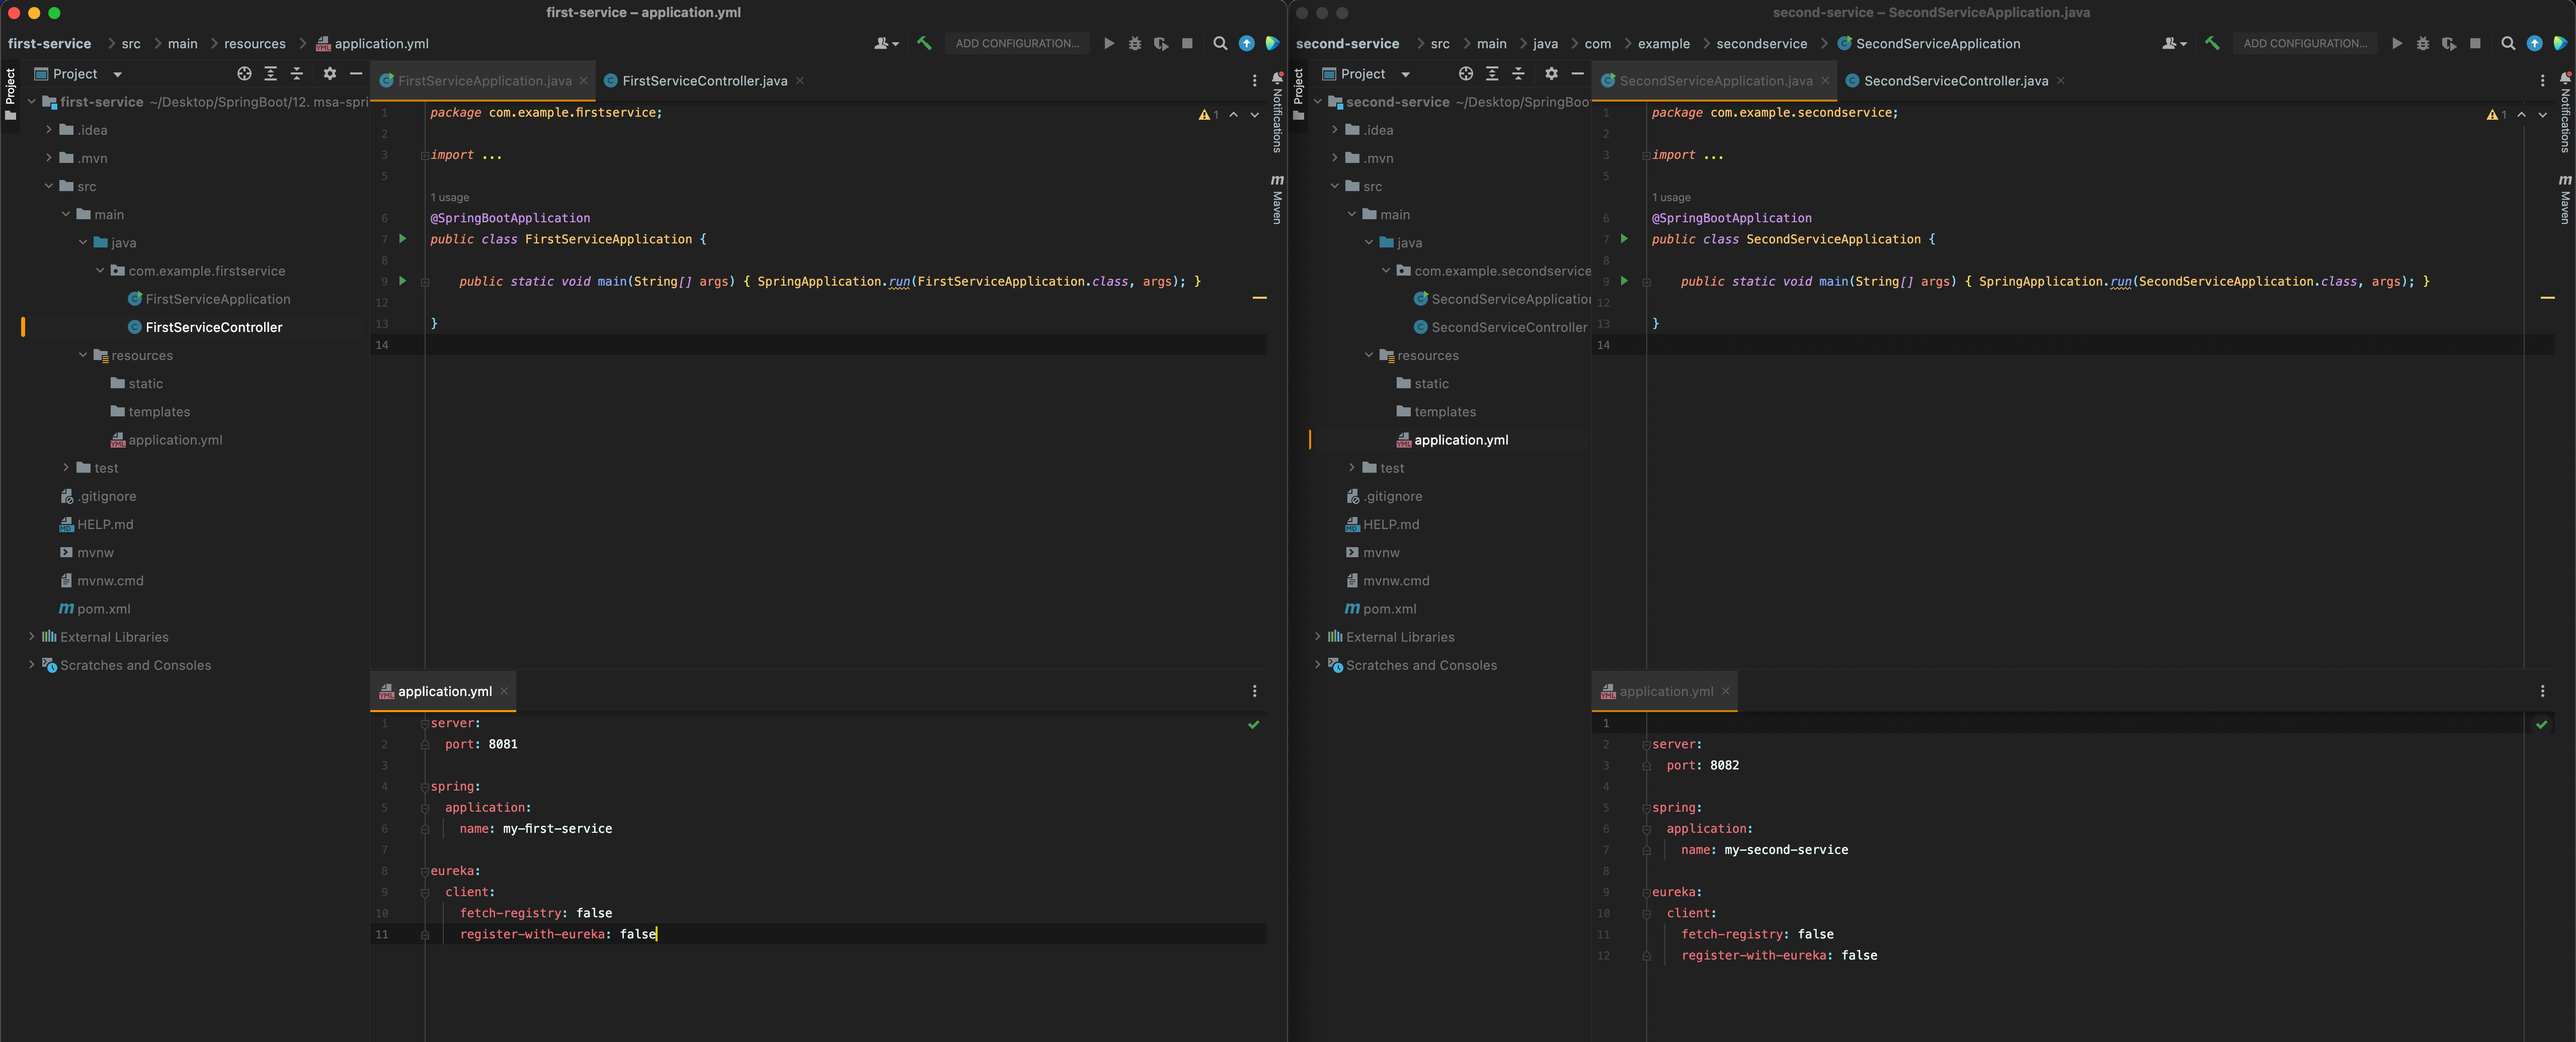Click port value 8082 in second-service yml
Image resolution: width=2576 pixels, height=1042 pixels.
point(1724,765)
